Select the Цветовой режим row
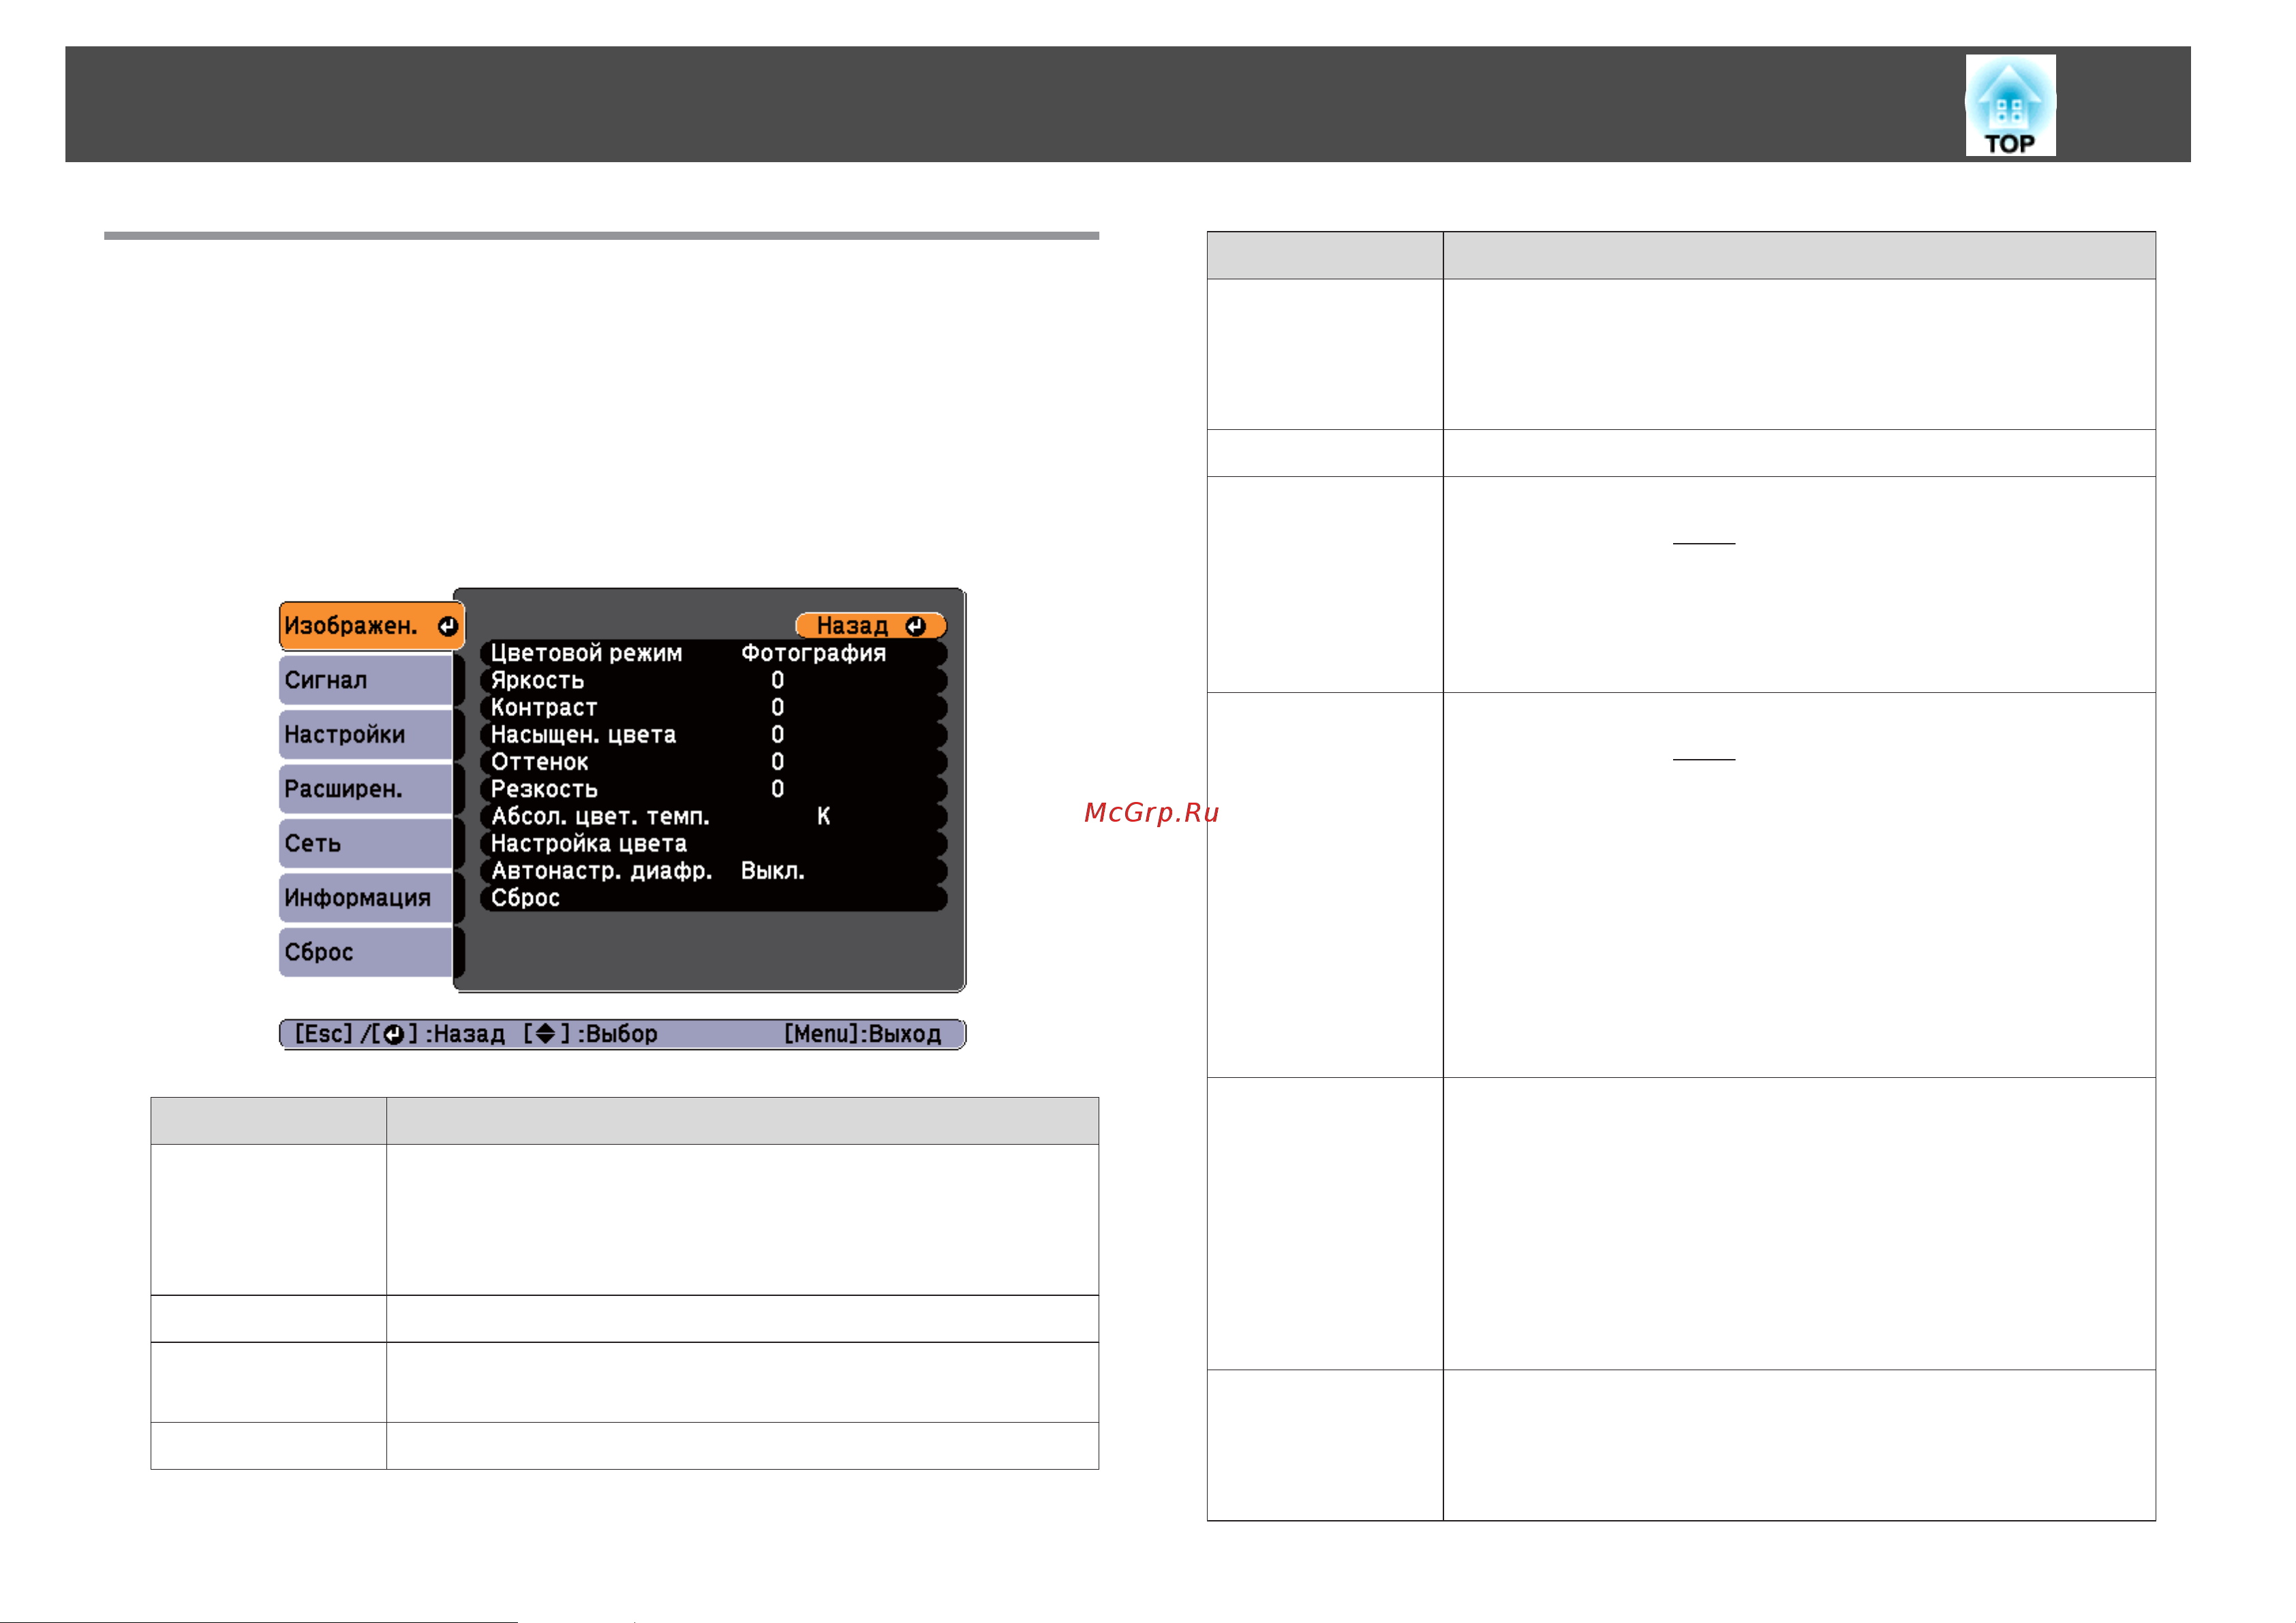 [713, 653]
